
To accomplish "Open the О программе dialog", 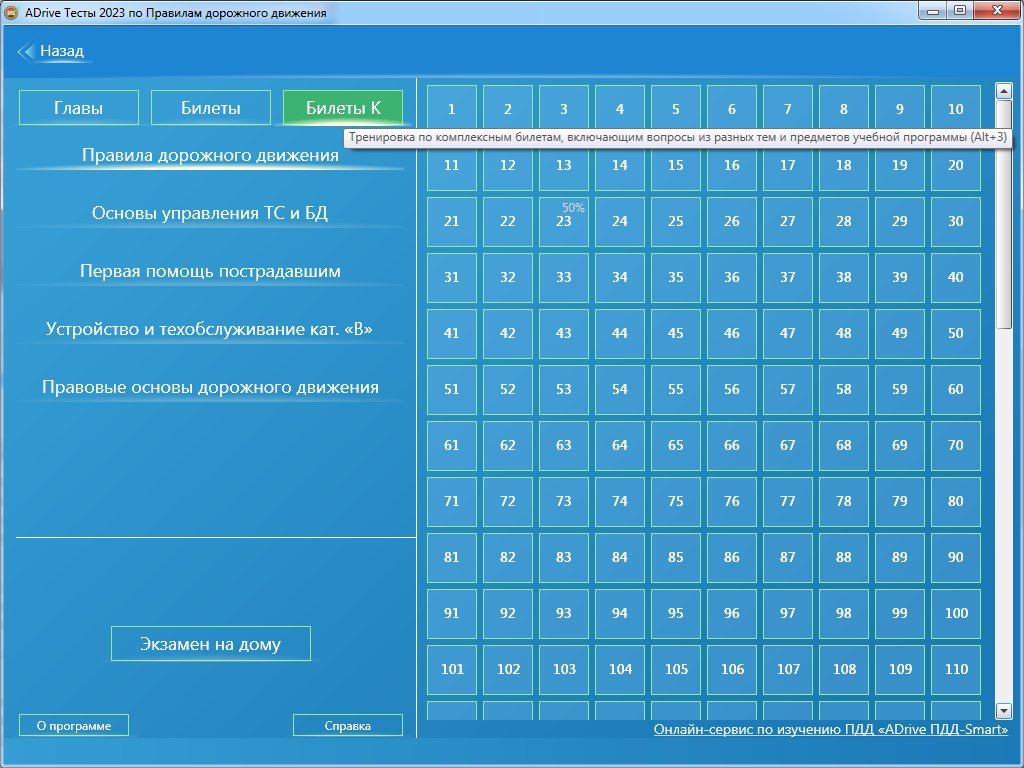I will (74, 726).
